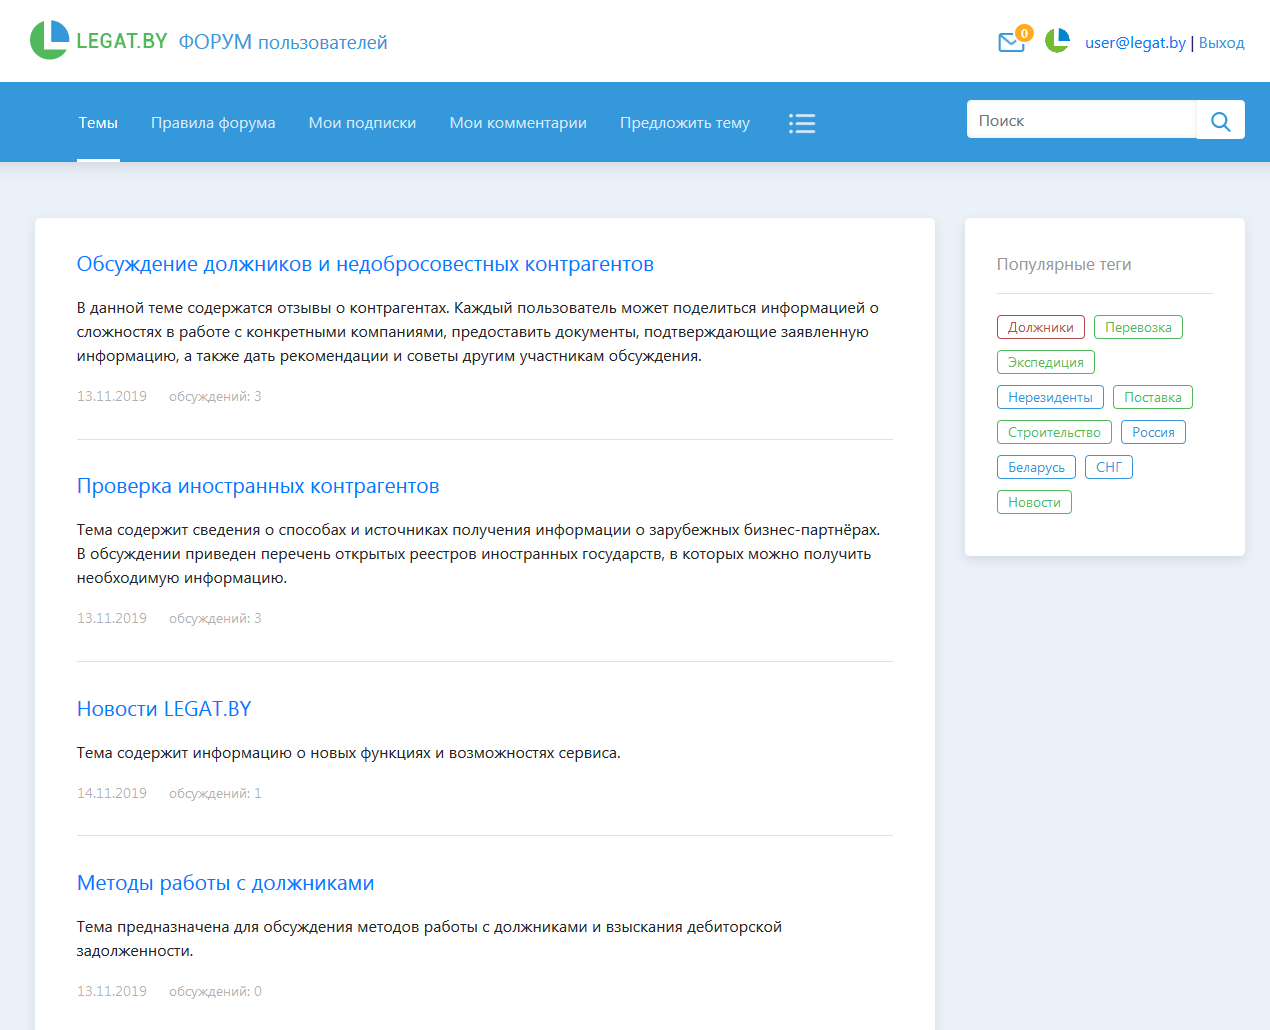Open the messages envelope icon

[x=1011, y=42]
